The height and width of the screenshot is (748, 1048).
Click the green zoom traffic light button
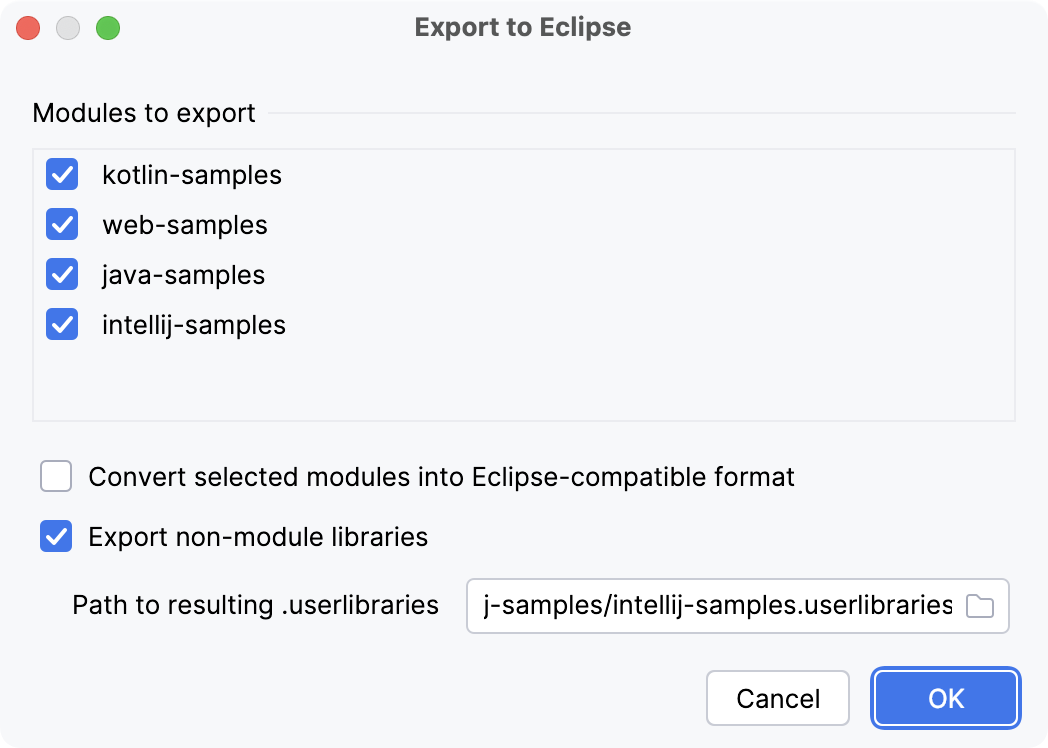click(108, 27)
